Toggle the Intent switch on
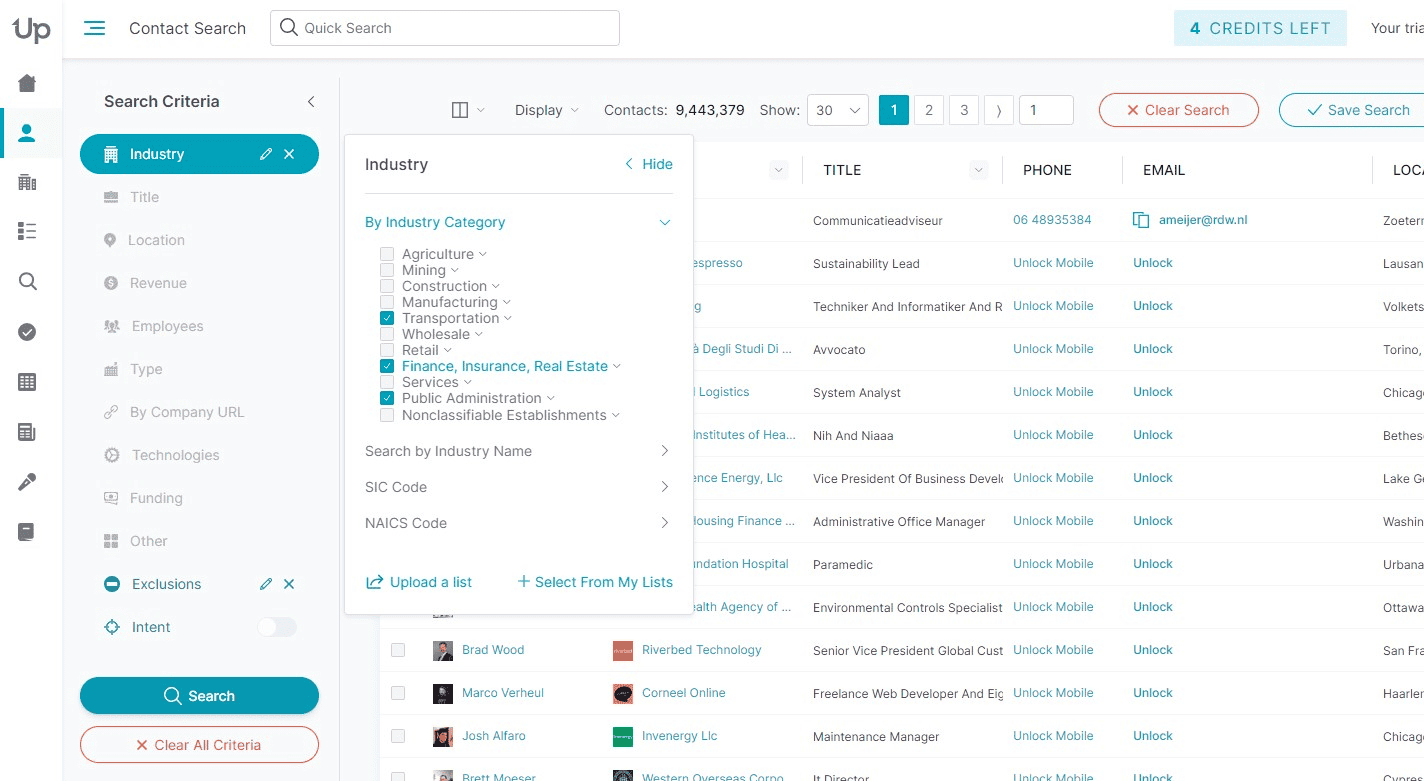This screenshot has width=1424, height=781. 277,627
